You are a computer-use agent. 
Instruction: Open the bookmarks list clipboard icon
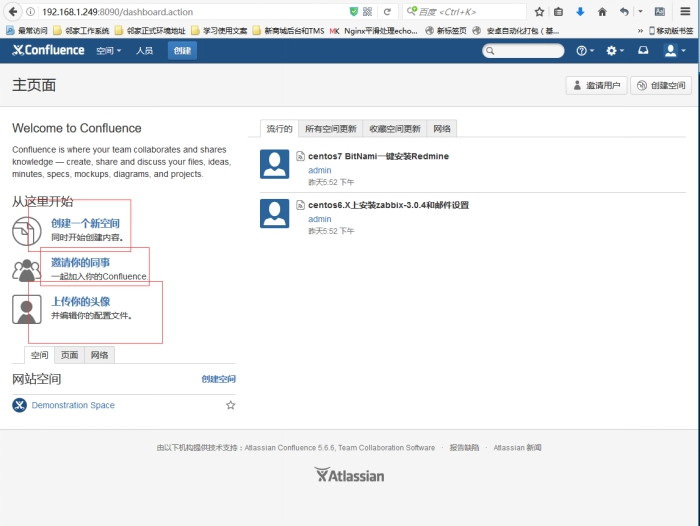tap(558, 12)
